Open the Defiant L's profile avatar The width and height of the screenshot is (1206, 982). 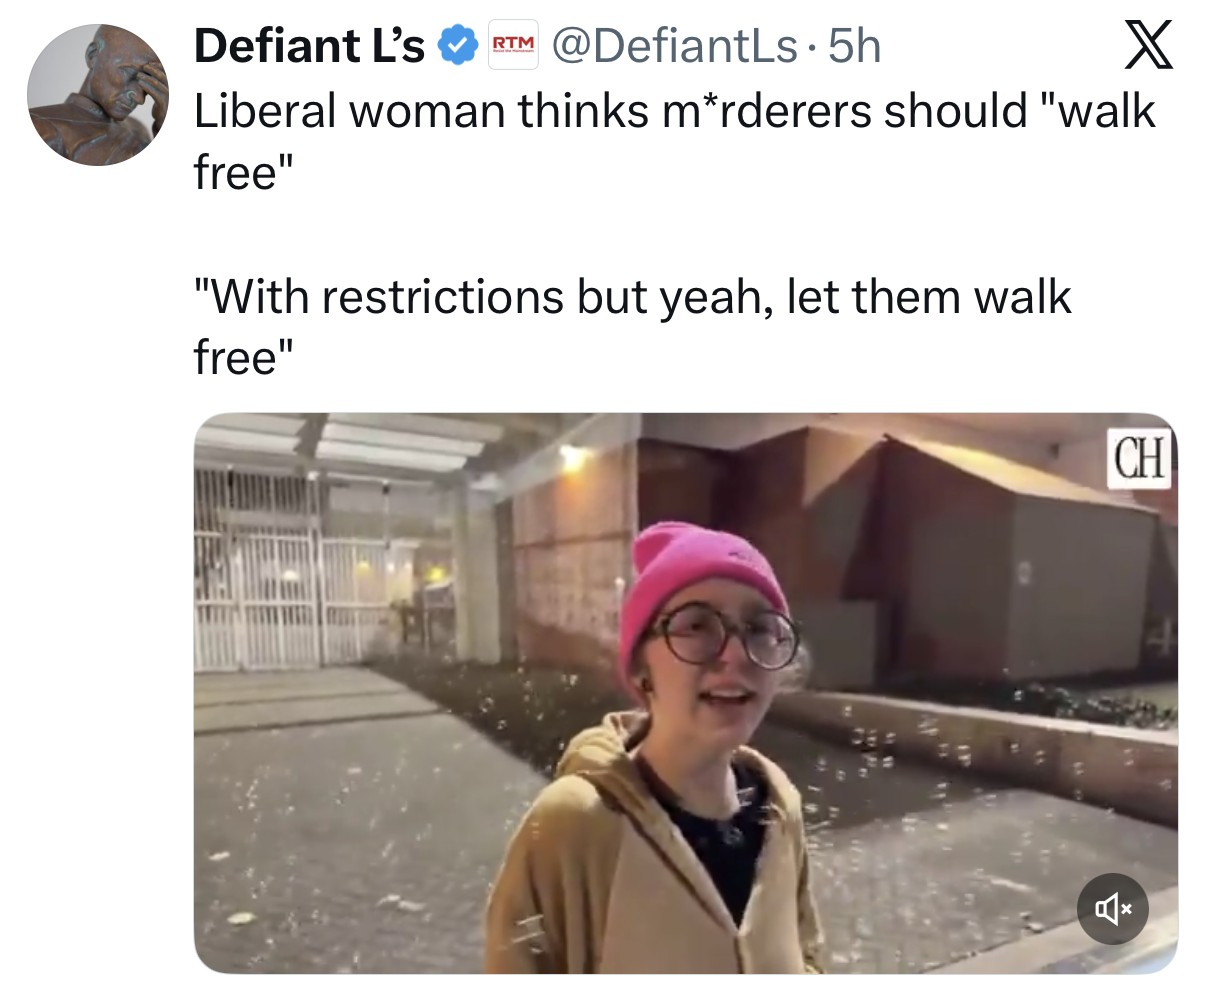(98, 95)
